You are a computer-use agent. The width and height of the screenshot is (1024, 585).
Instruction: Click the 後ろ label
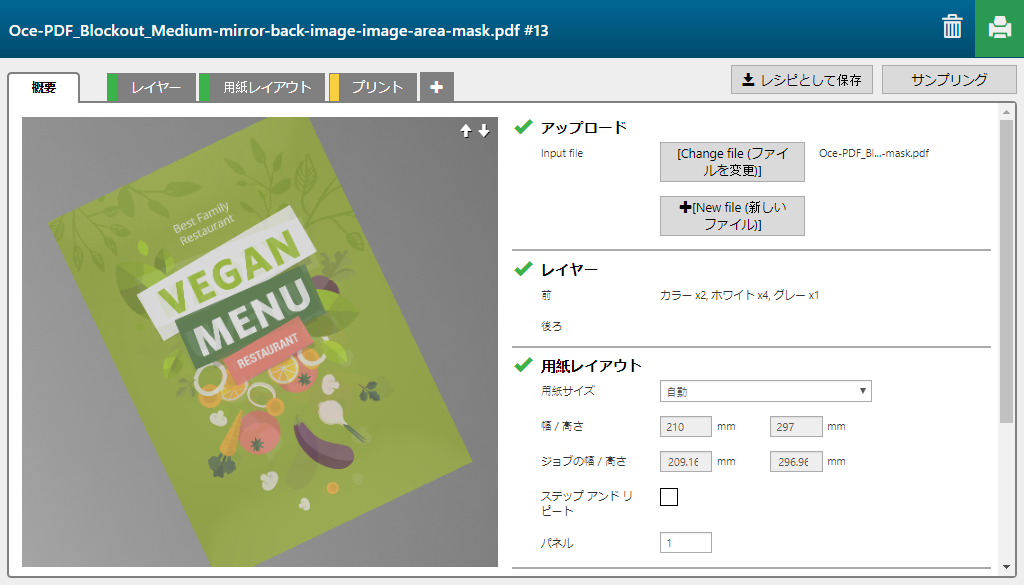551,326
